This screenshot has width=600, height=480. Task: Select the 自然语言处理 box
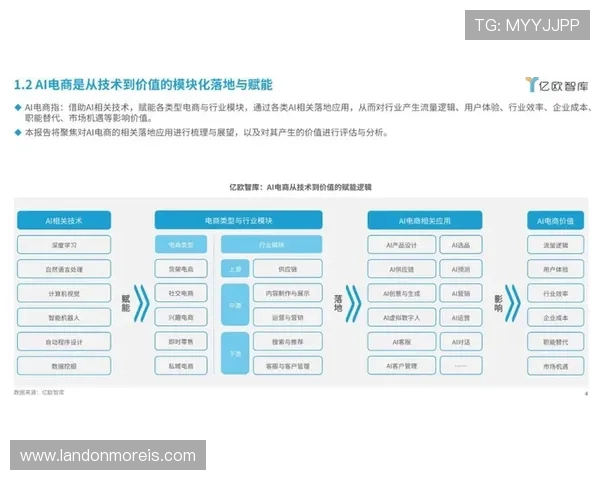(x=64, y=269)
